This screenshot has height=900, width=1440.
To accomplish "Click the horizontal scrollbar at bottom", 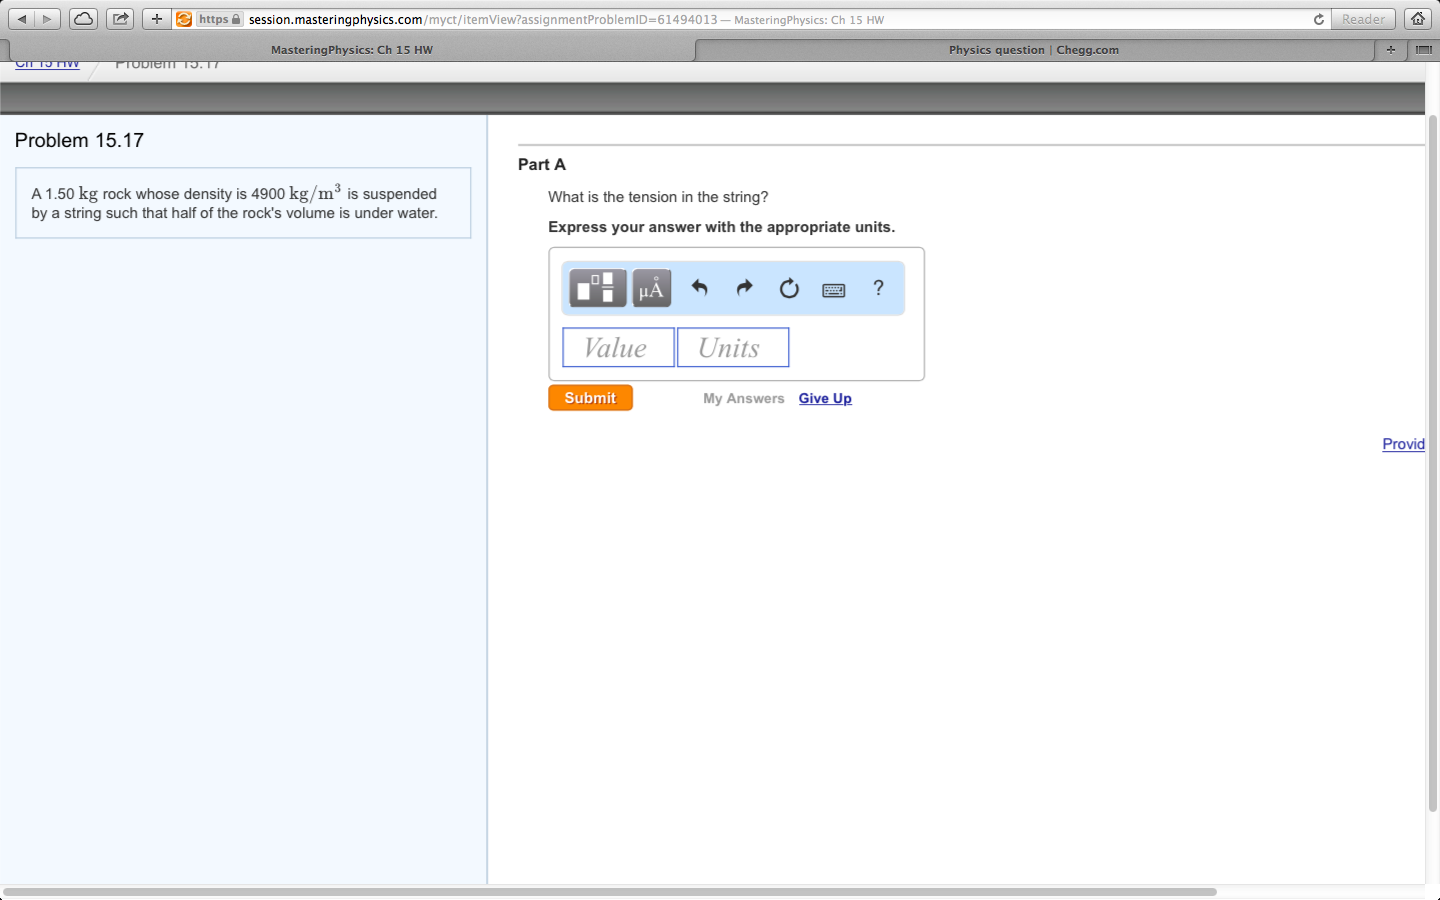I will [x=610, y=891].
